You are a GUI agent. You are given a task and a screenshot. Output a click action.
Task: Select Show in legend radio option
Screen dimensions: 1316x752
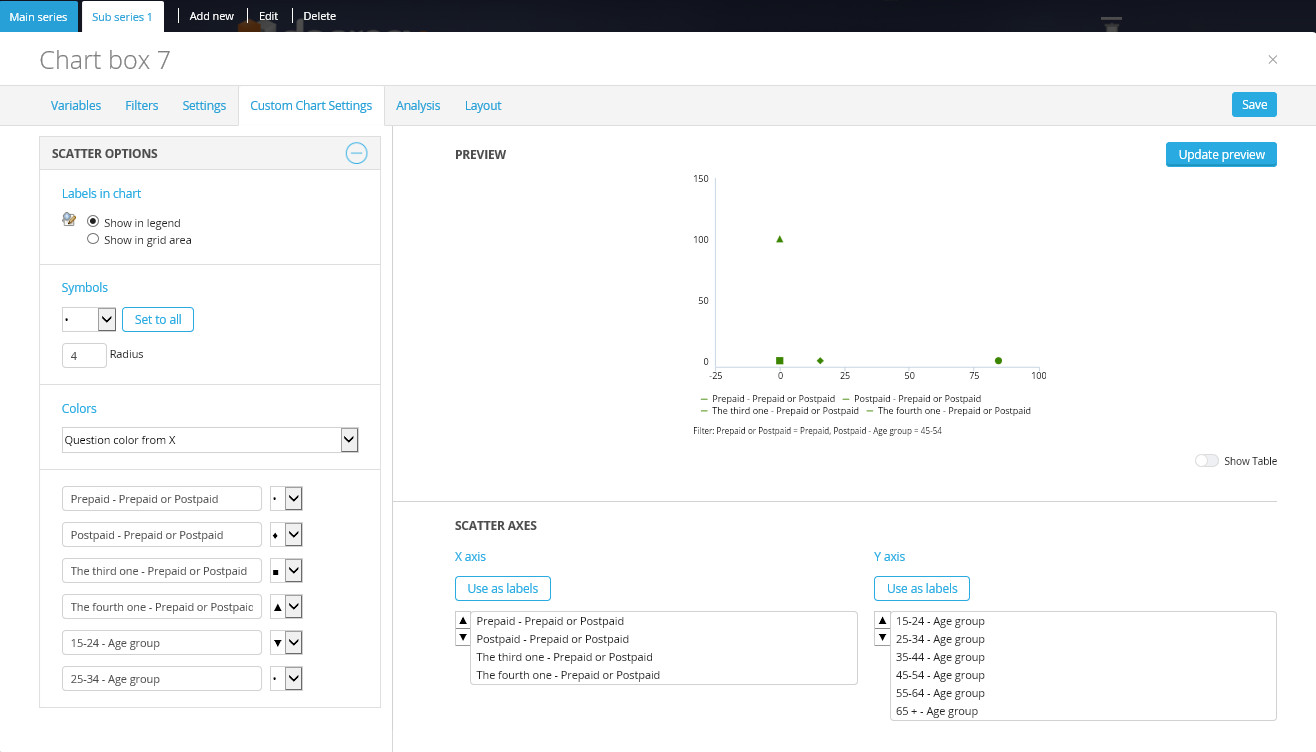pos(93,222)
